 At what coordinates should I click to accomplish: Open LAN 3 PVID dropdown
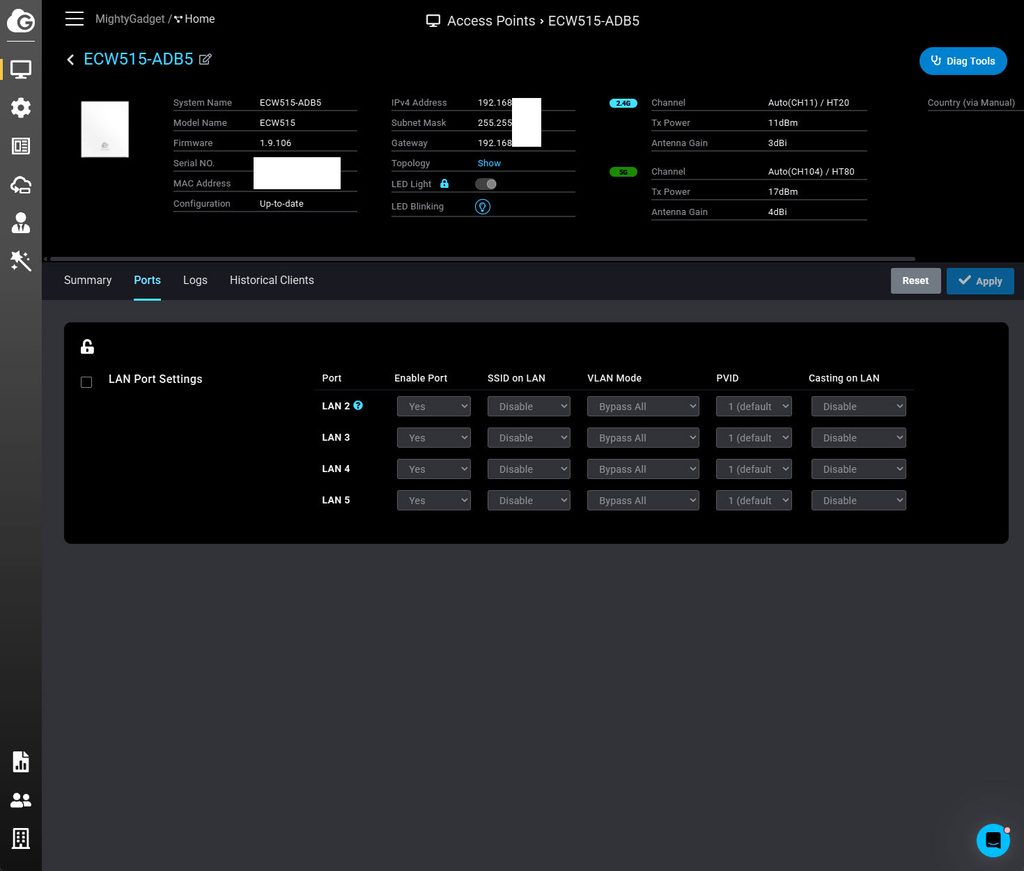[754, 437]
